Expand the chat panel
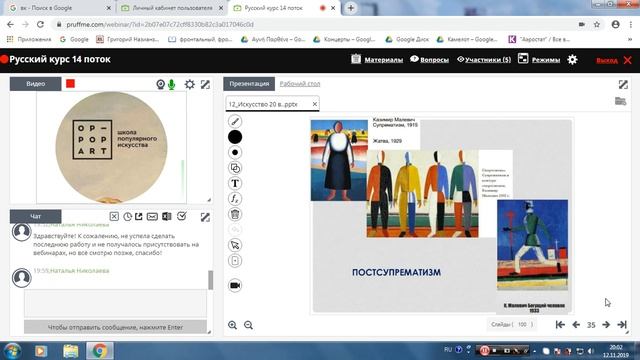 pos(205,217)
